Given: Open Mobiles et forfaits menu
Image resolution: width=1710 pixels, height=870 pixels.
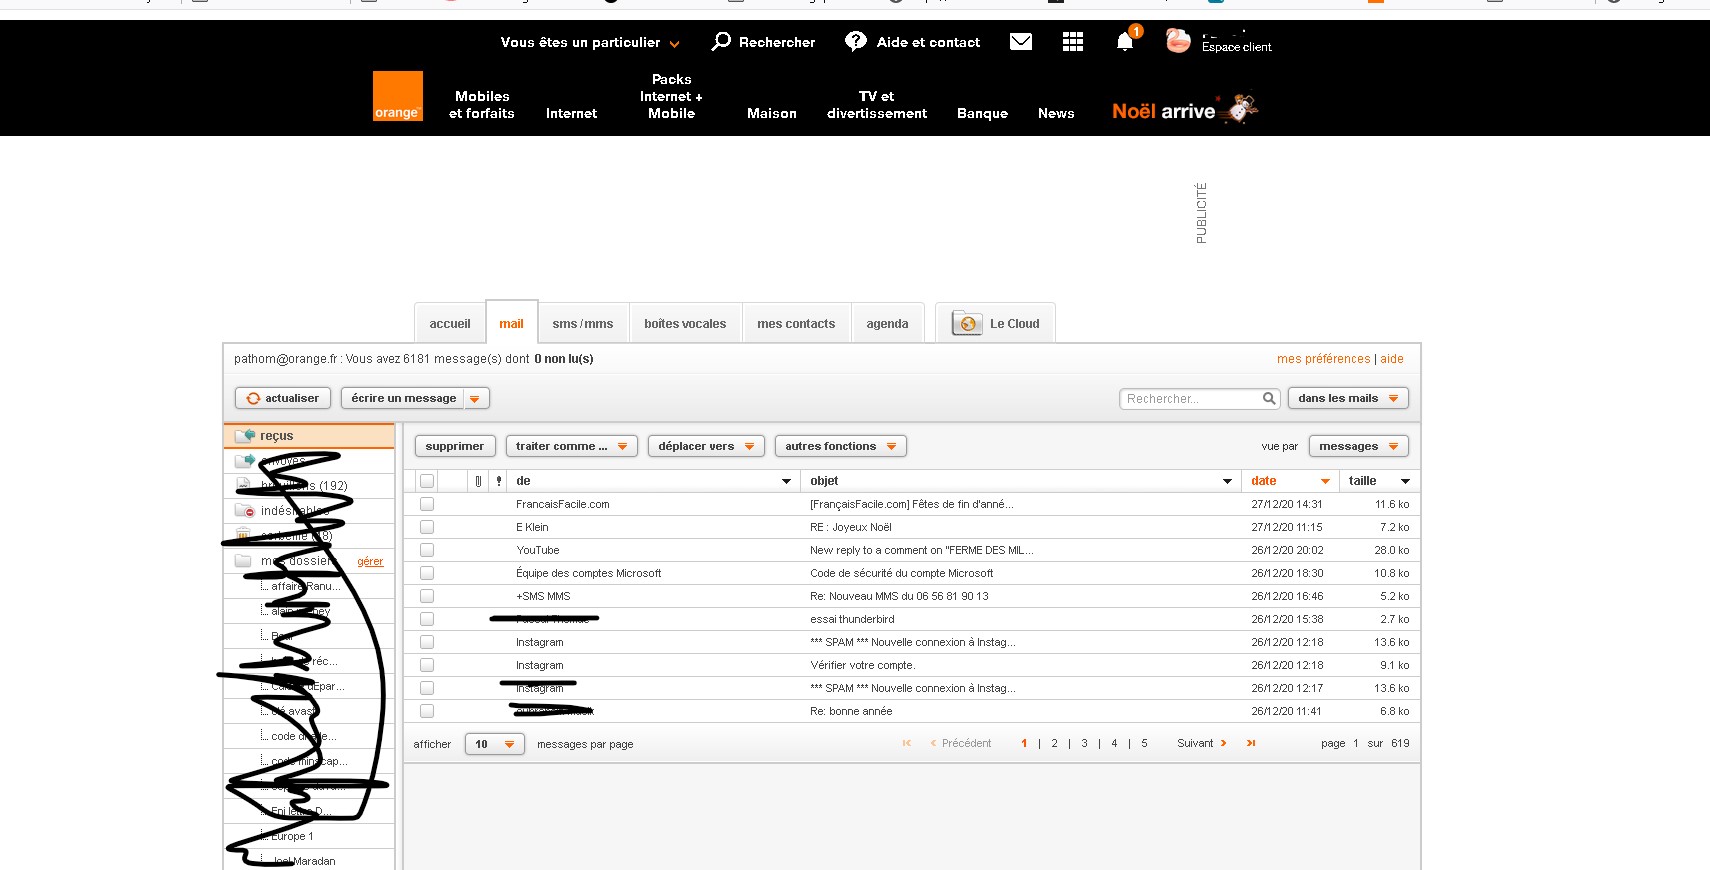Looking at the screenshot, I should (482, 104).
